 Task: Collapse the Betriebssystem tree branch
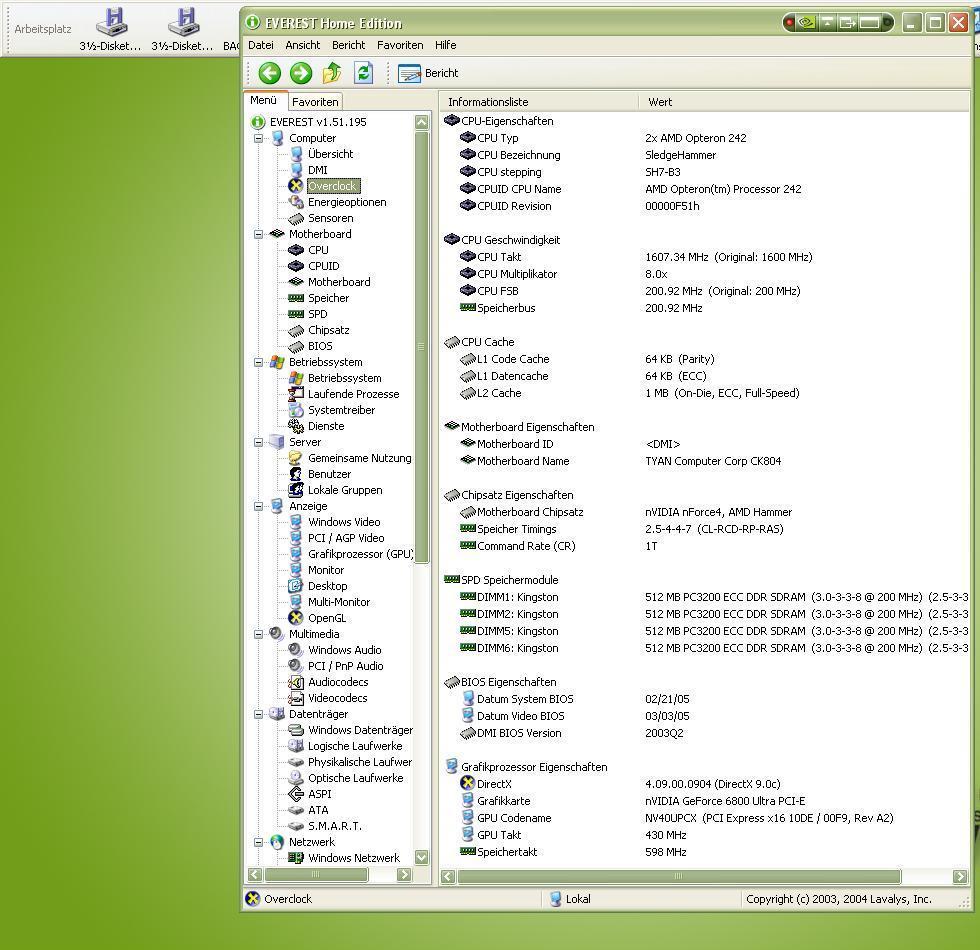click(258, 362)
